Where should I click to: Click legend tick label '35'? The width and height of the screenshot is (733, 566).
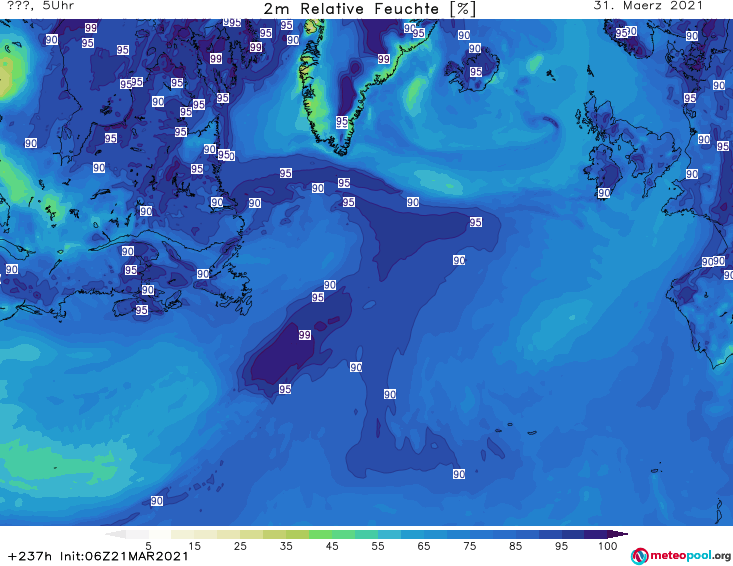(x=286, y=546)
